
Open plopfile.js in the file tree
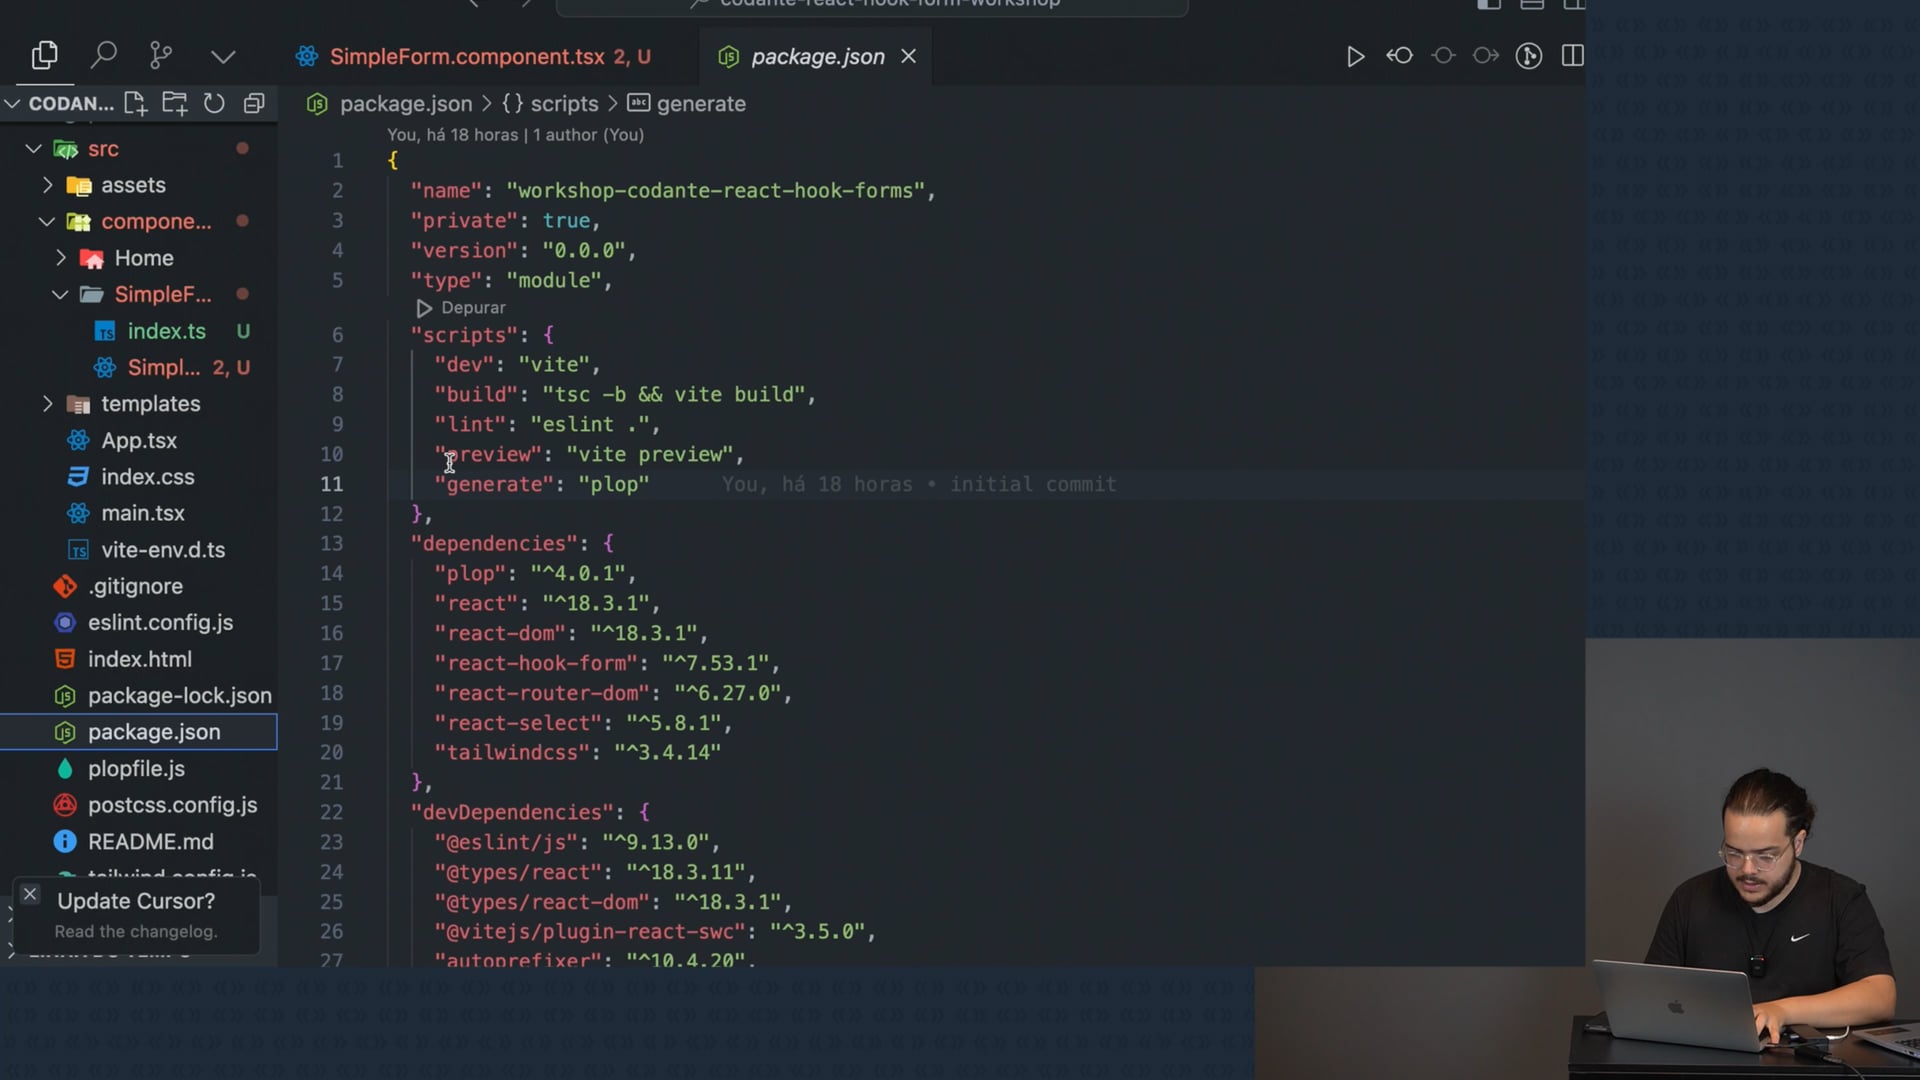(x=136, y=769)
